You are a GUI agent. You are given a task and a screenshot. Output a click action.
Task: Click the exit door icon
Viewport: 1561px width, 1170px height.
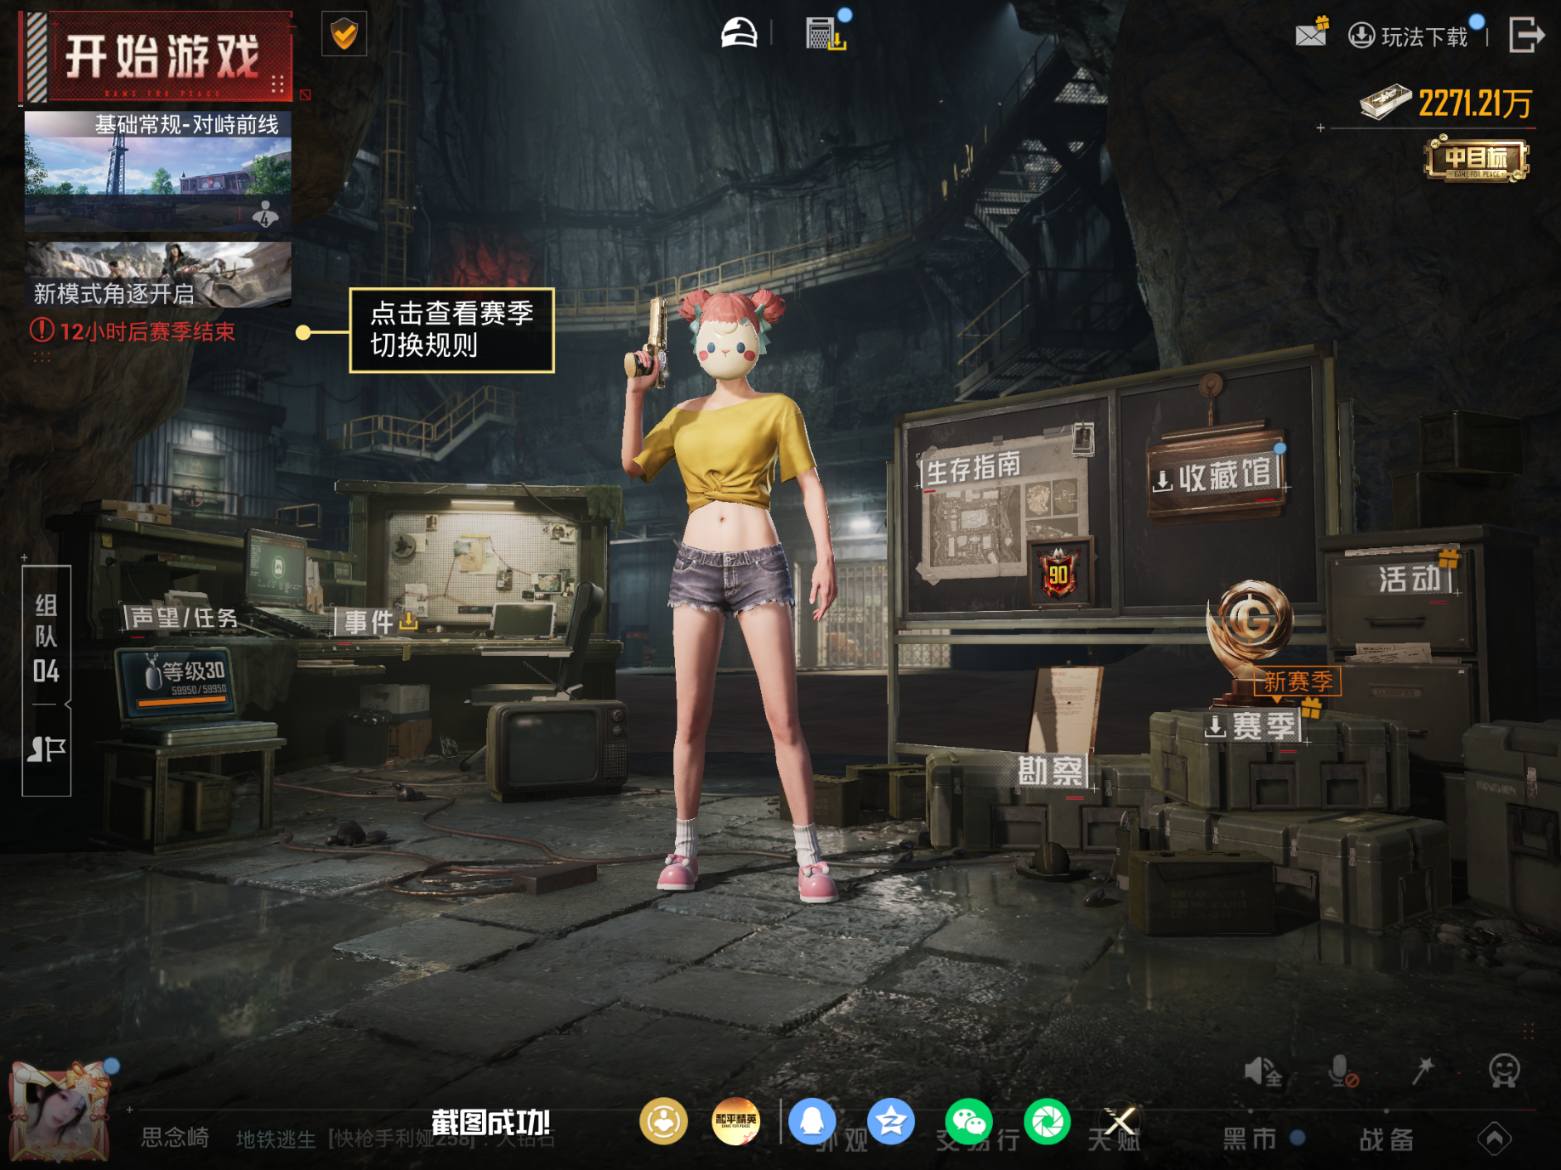1526,34
